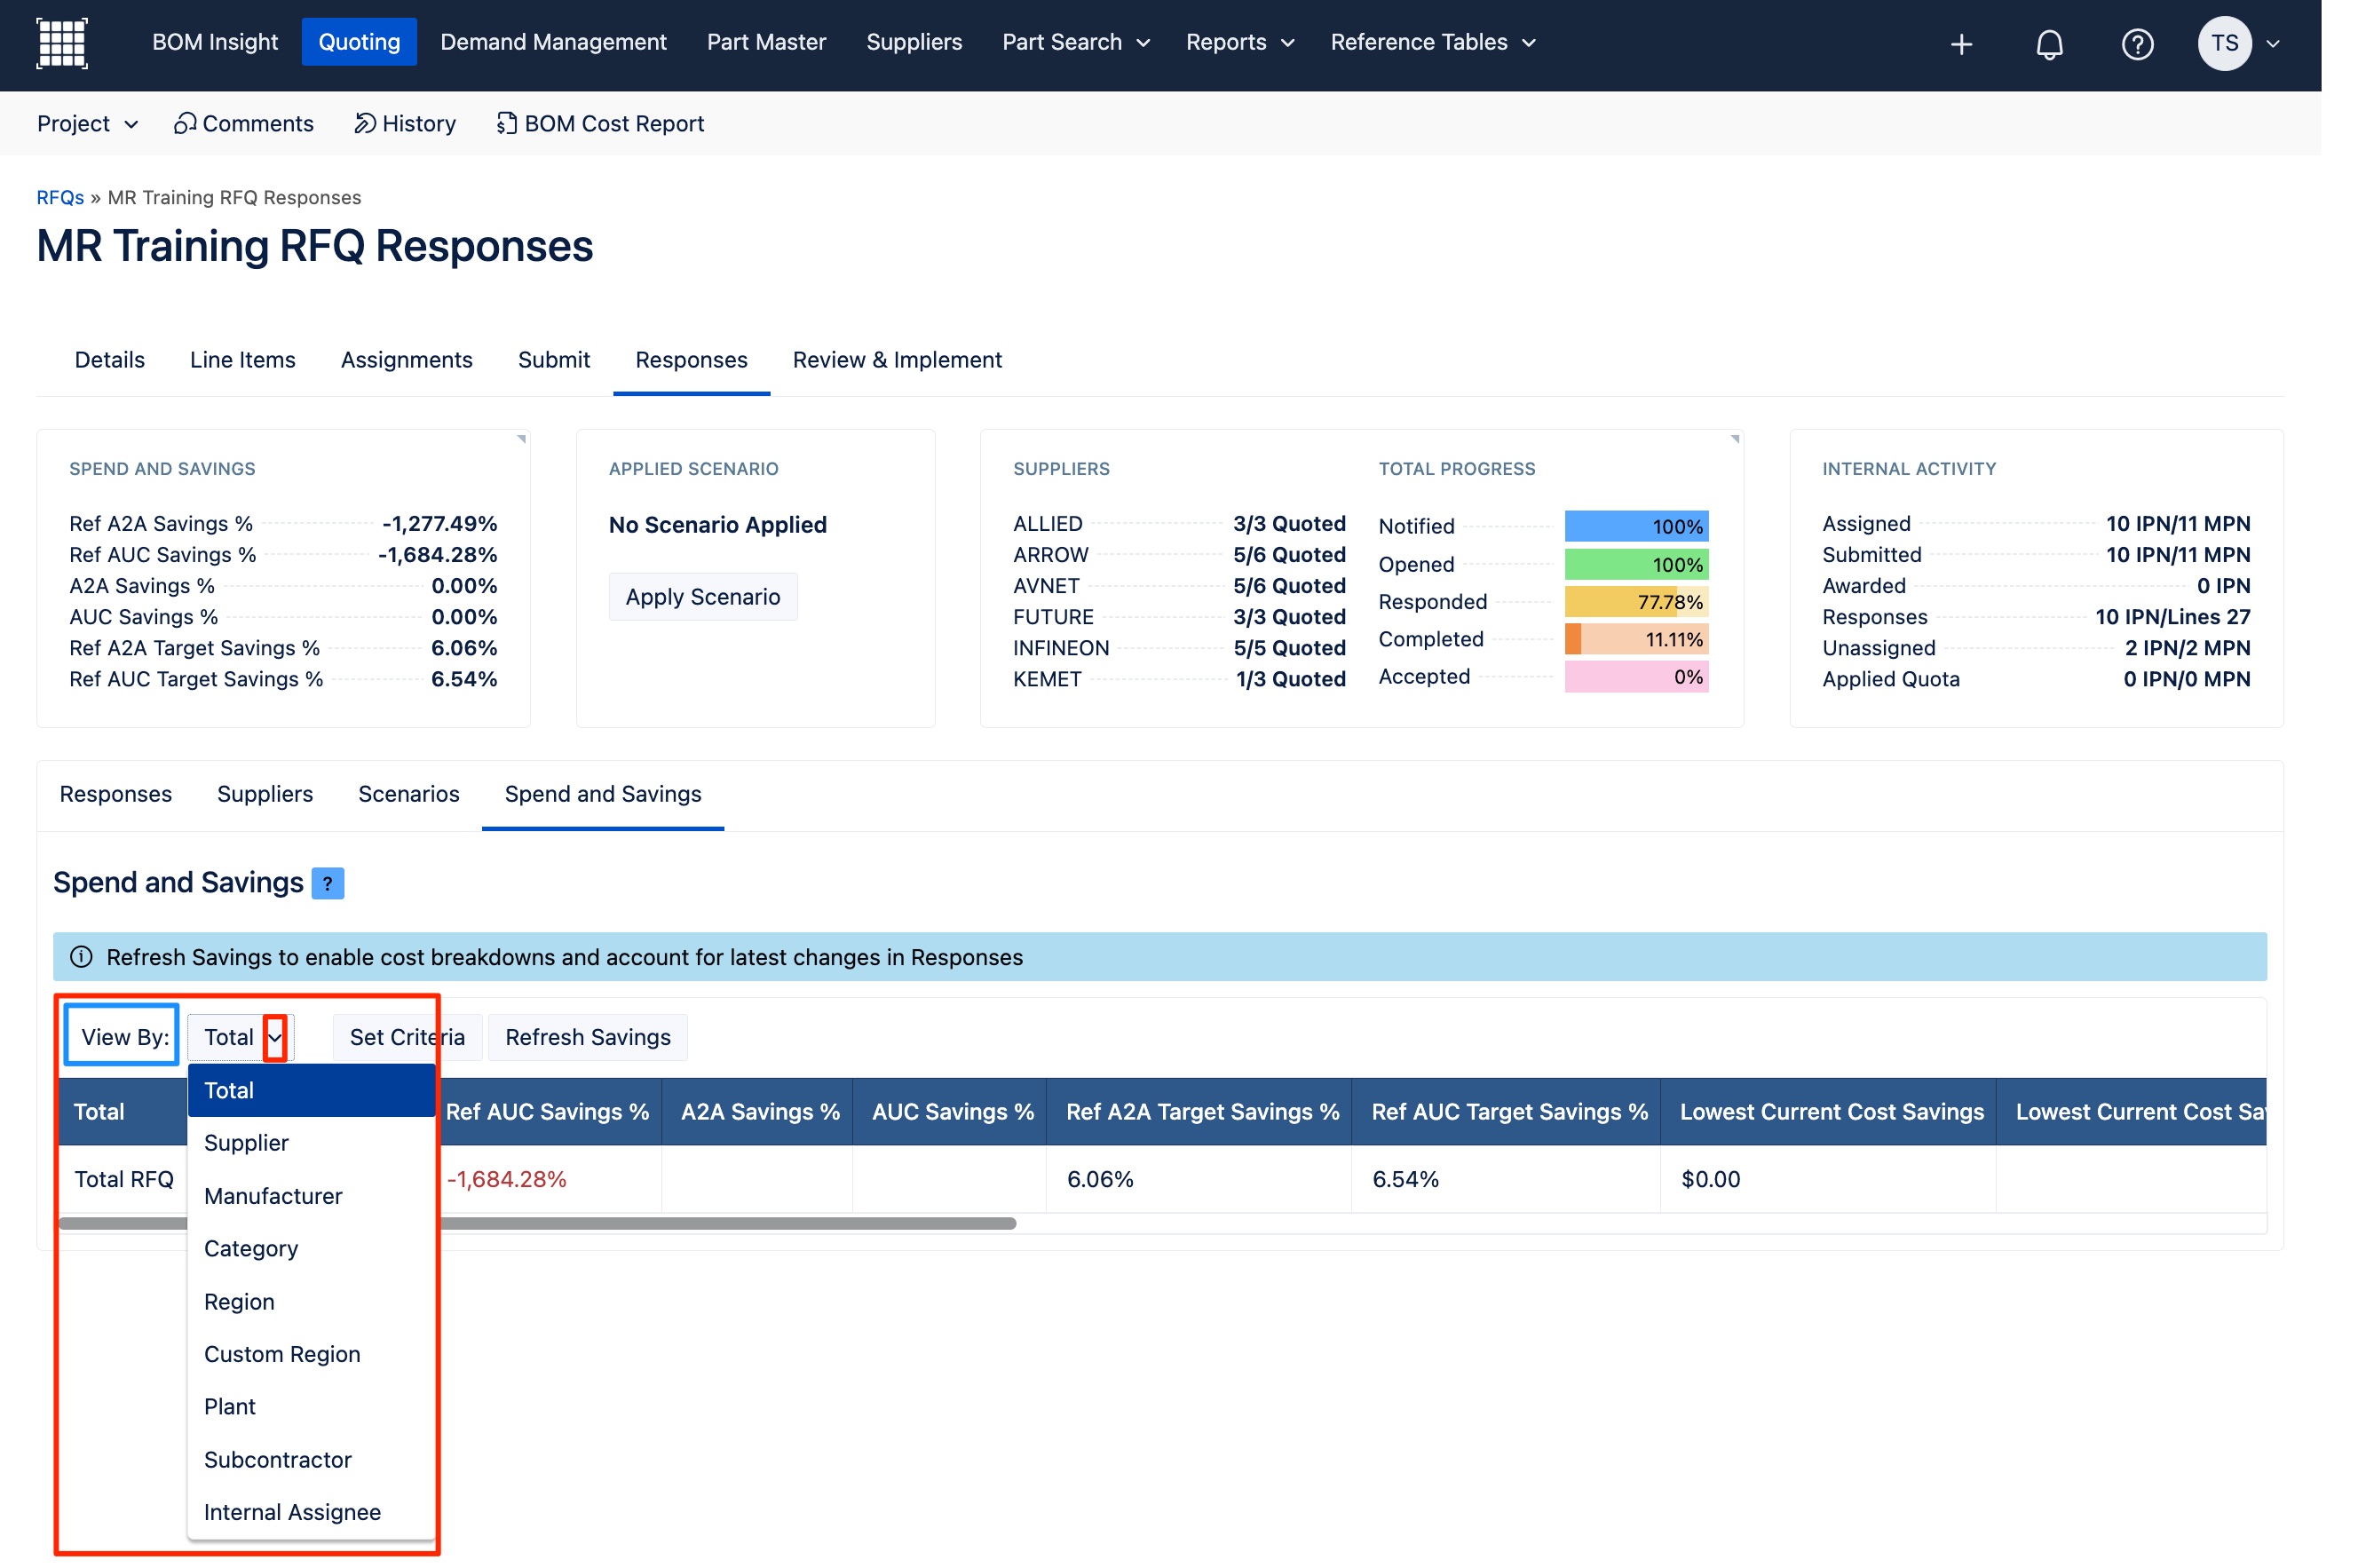Click the Opened 100% progress bar
2358x1568 pixels.
coord(1636,564)
